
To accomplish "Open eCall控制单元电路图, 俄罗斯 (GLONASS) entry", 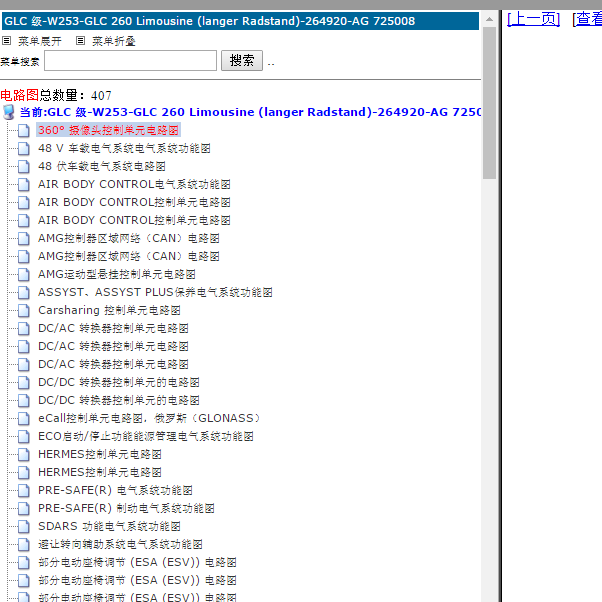I will coord(150,418).
